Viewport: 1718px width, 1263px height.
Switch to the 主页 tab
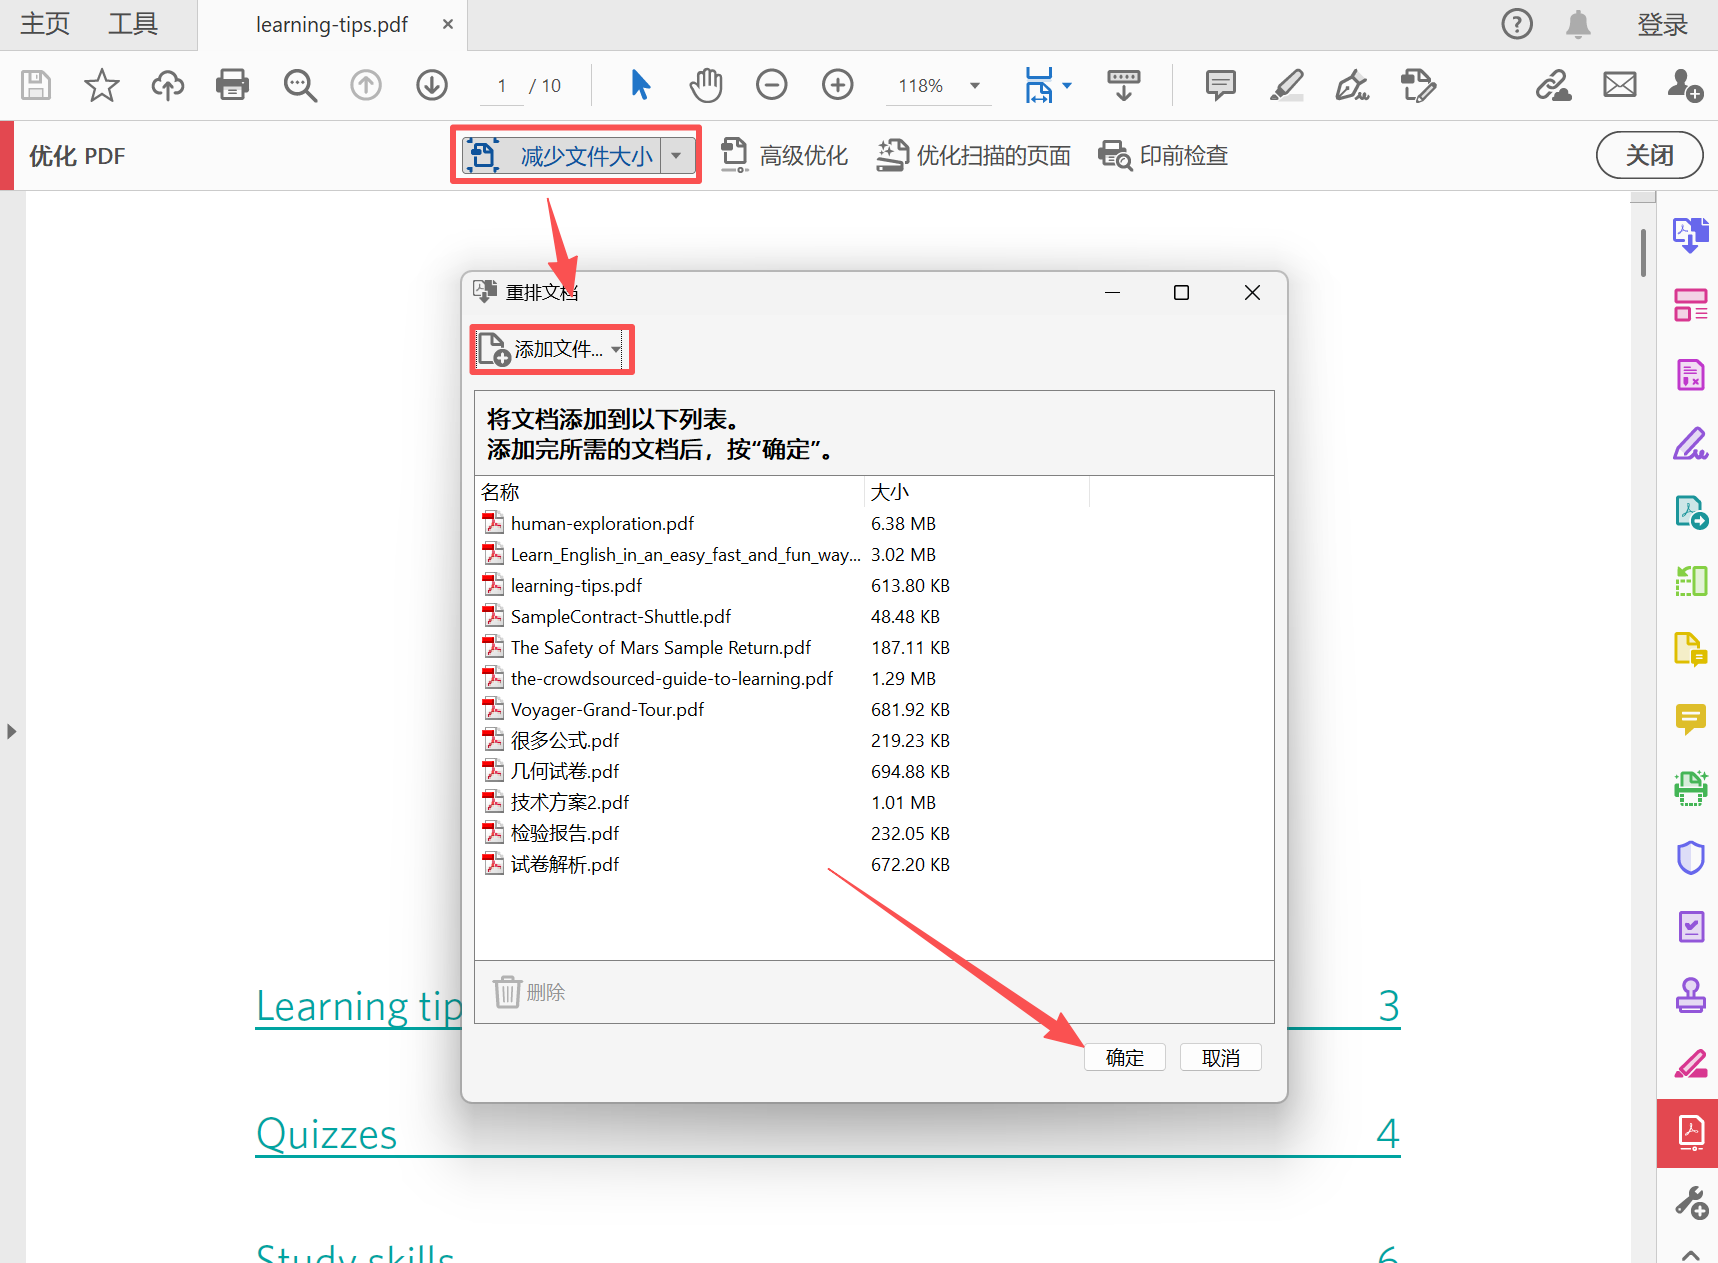point(45,24)
